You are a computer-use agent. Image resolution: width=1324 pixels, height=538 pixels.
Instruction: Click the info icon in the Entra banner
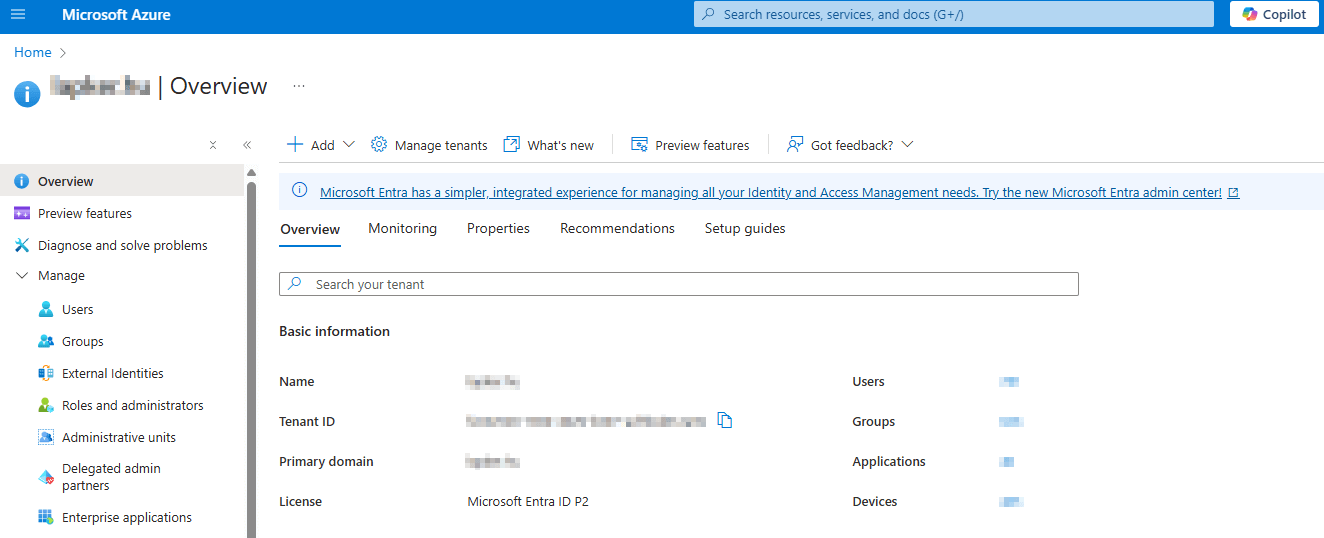tap(299, 191)
